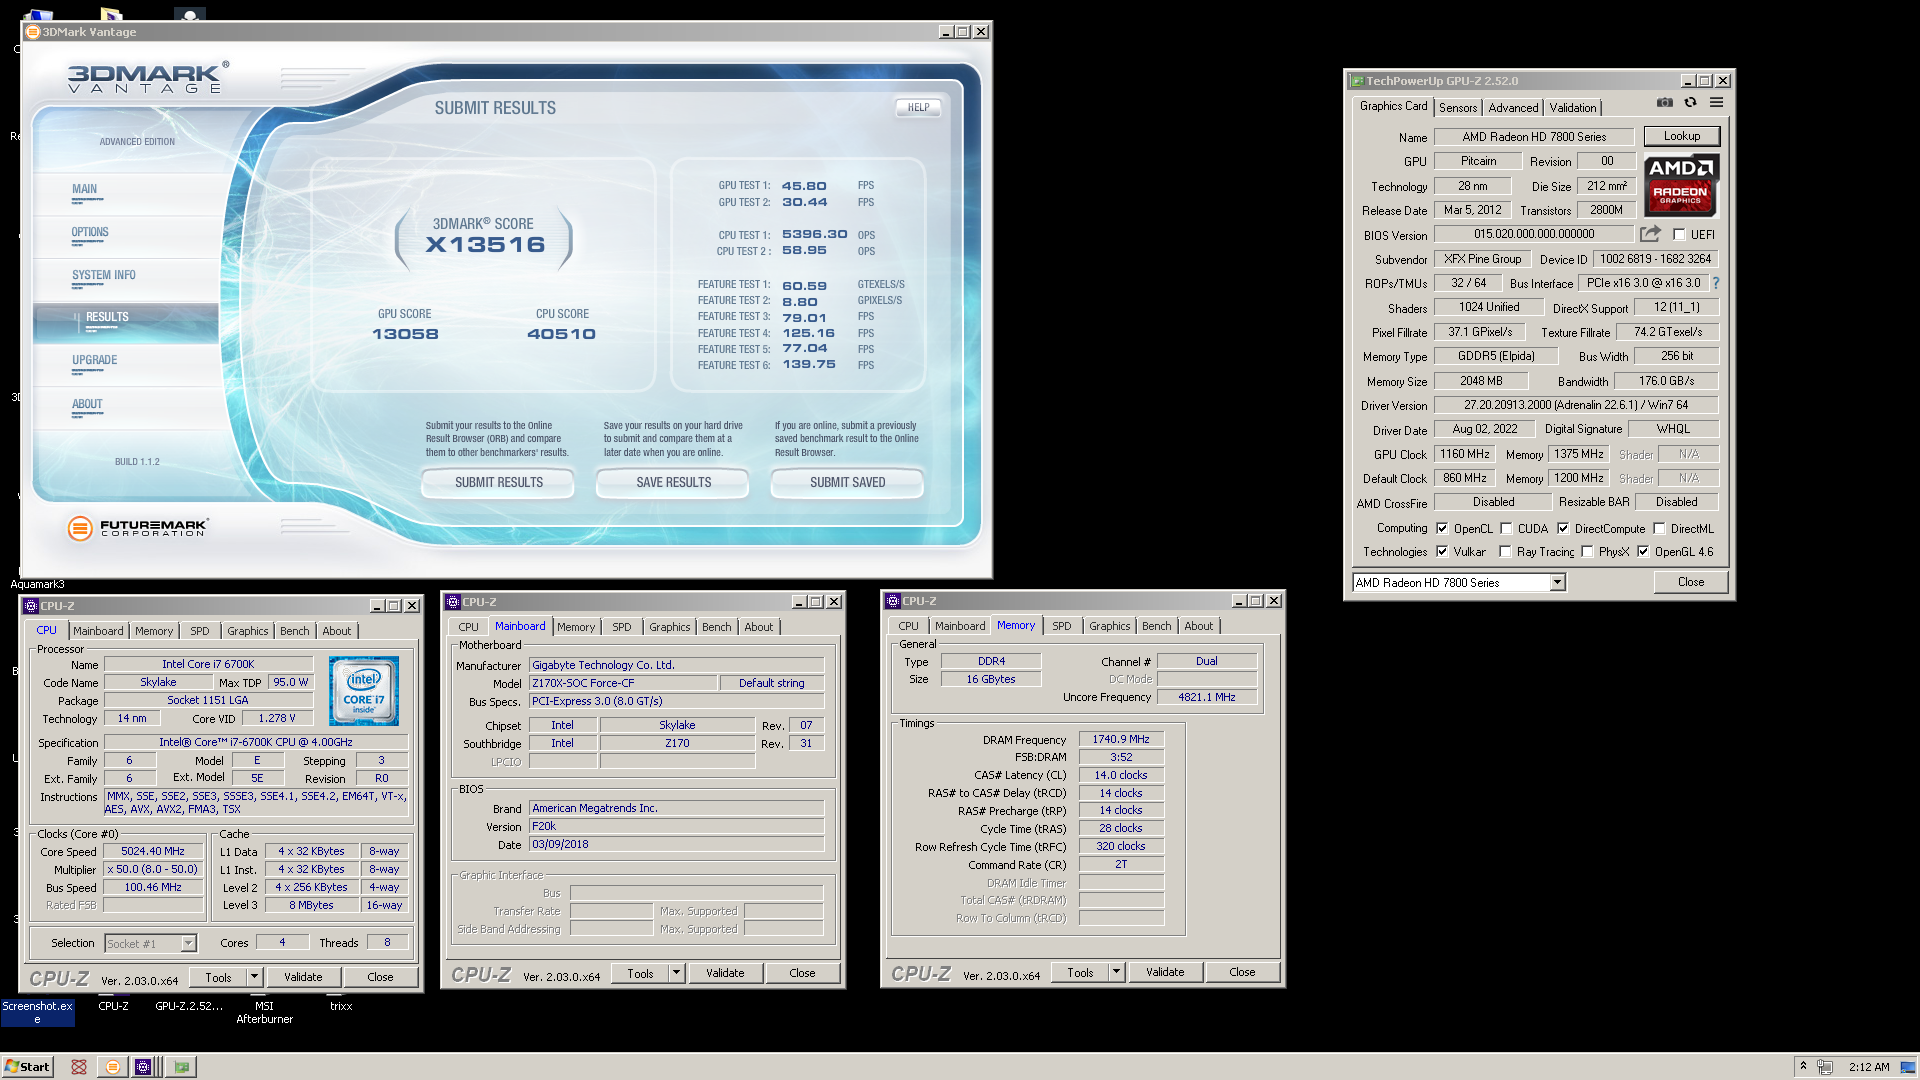Expand the Tools arrow in the CPU-Z CPU window
Image resolution: width=1920 pixels, height=1080 pixels.
(254, 977)
